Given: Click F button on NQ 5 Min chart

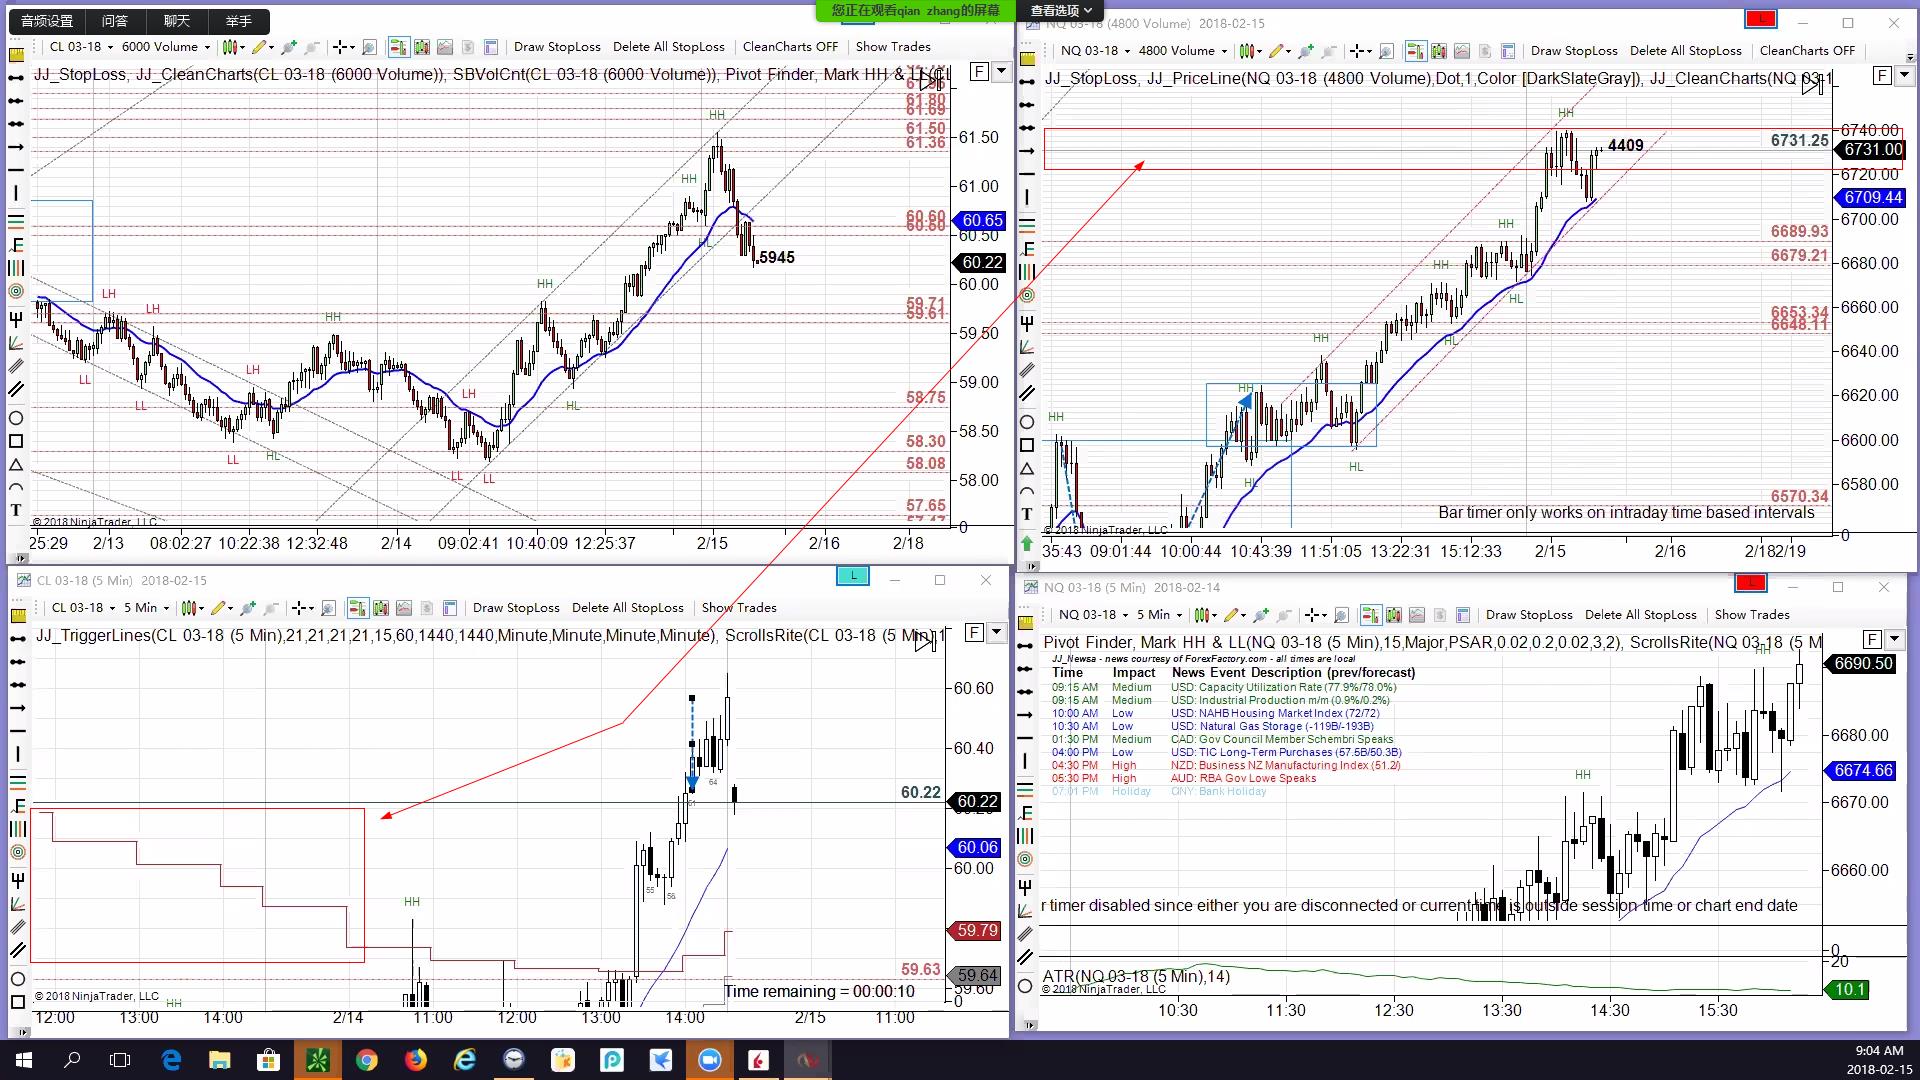Looking at the screenshot, I should click(x=1872, y=639).
